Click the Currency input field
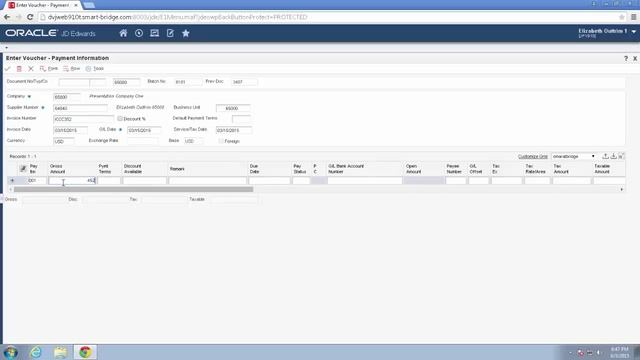The image size is (640, 360). [64, 141]
